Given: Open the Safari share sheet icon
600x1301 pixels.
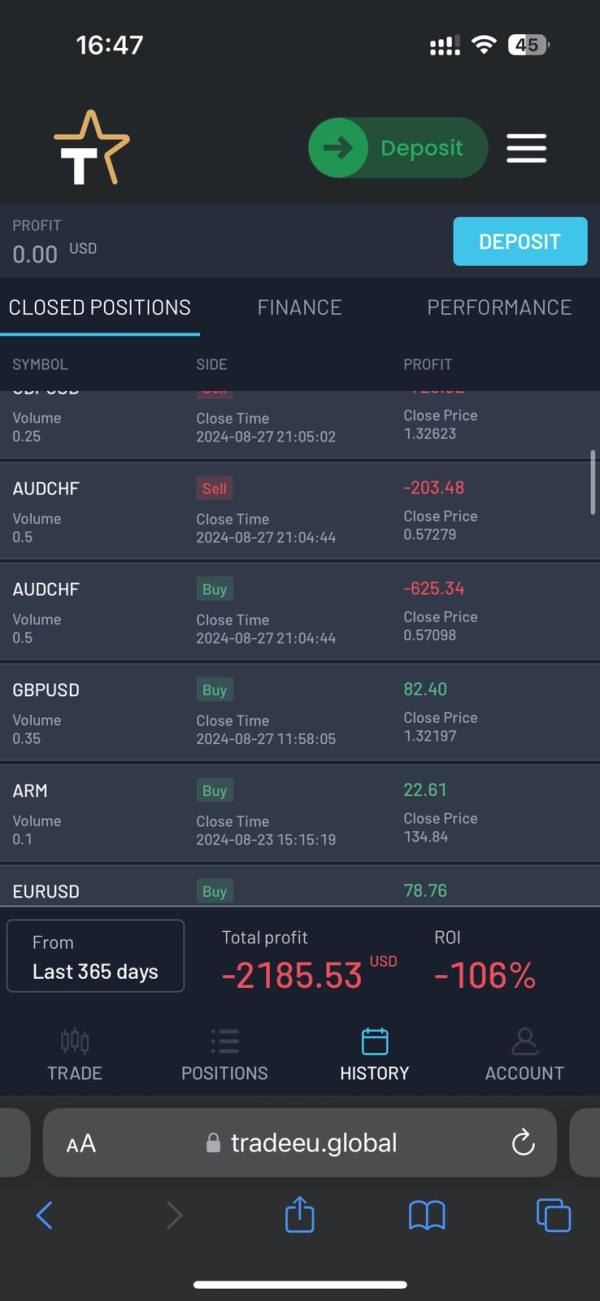Looking at the screenshot, I should [300, 1215].
